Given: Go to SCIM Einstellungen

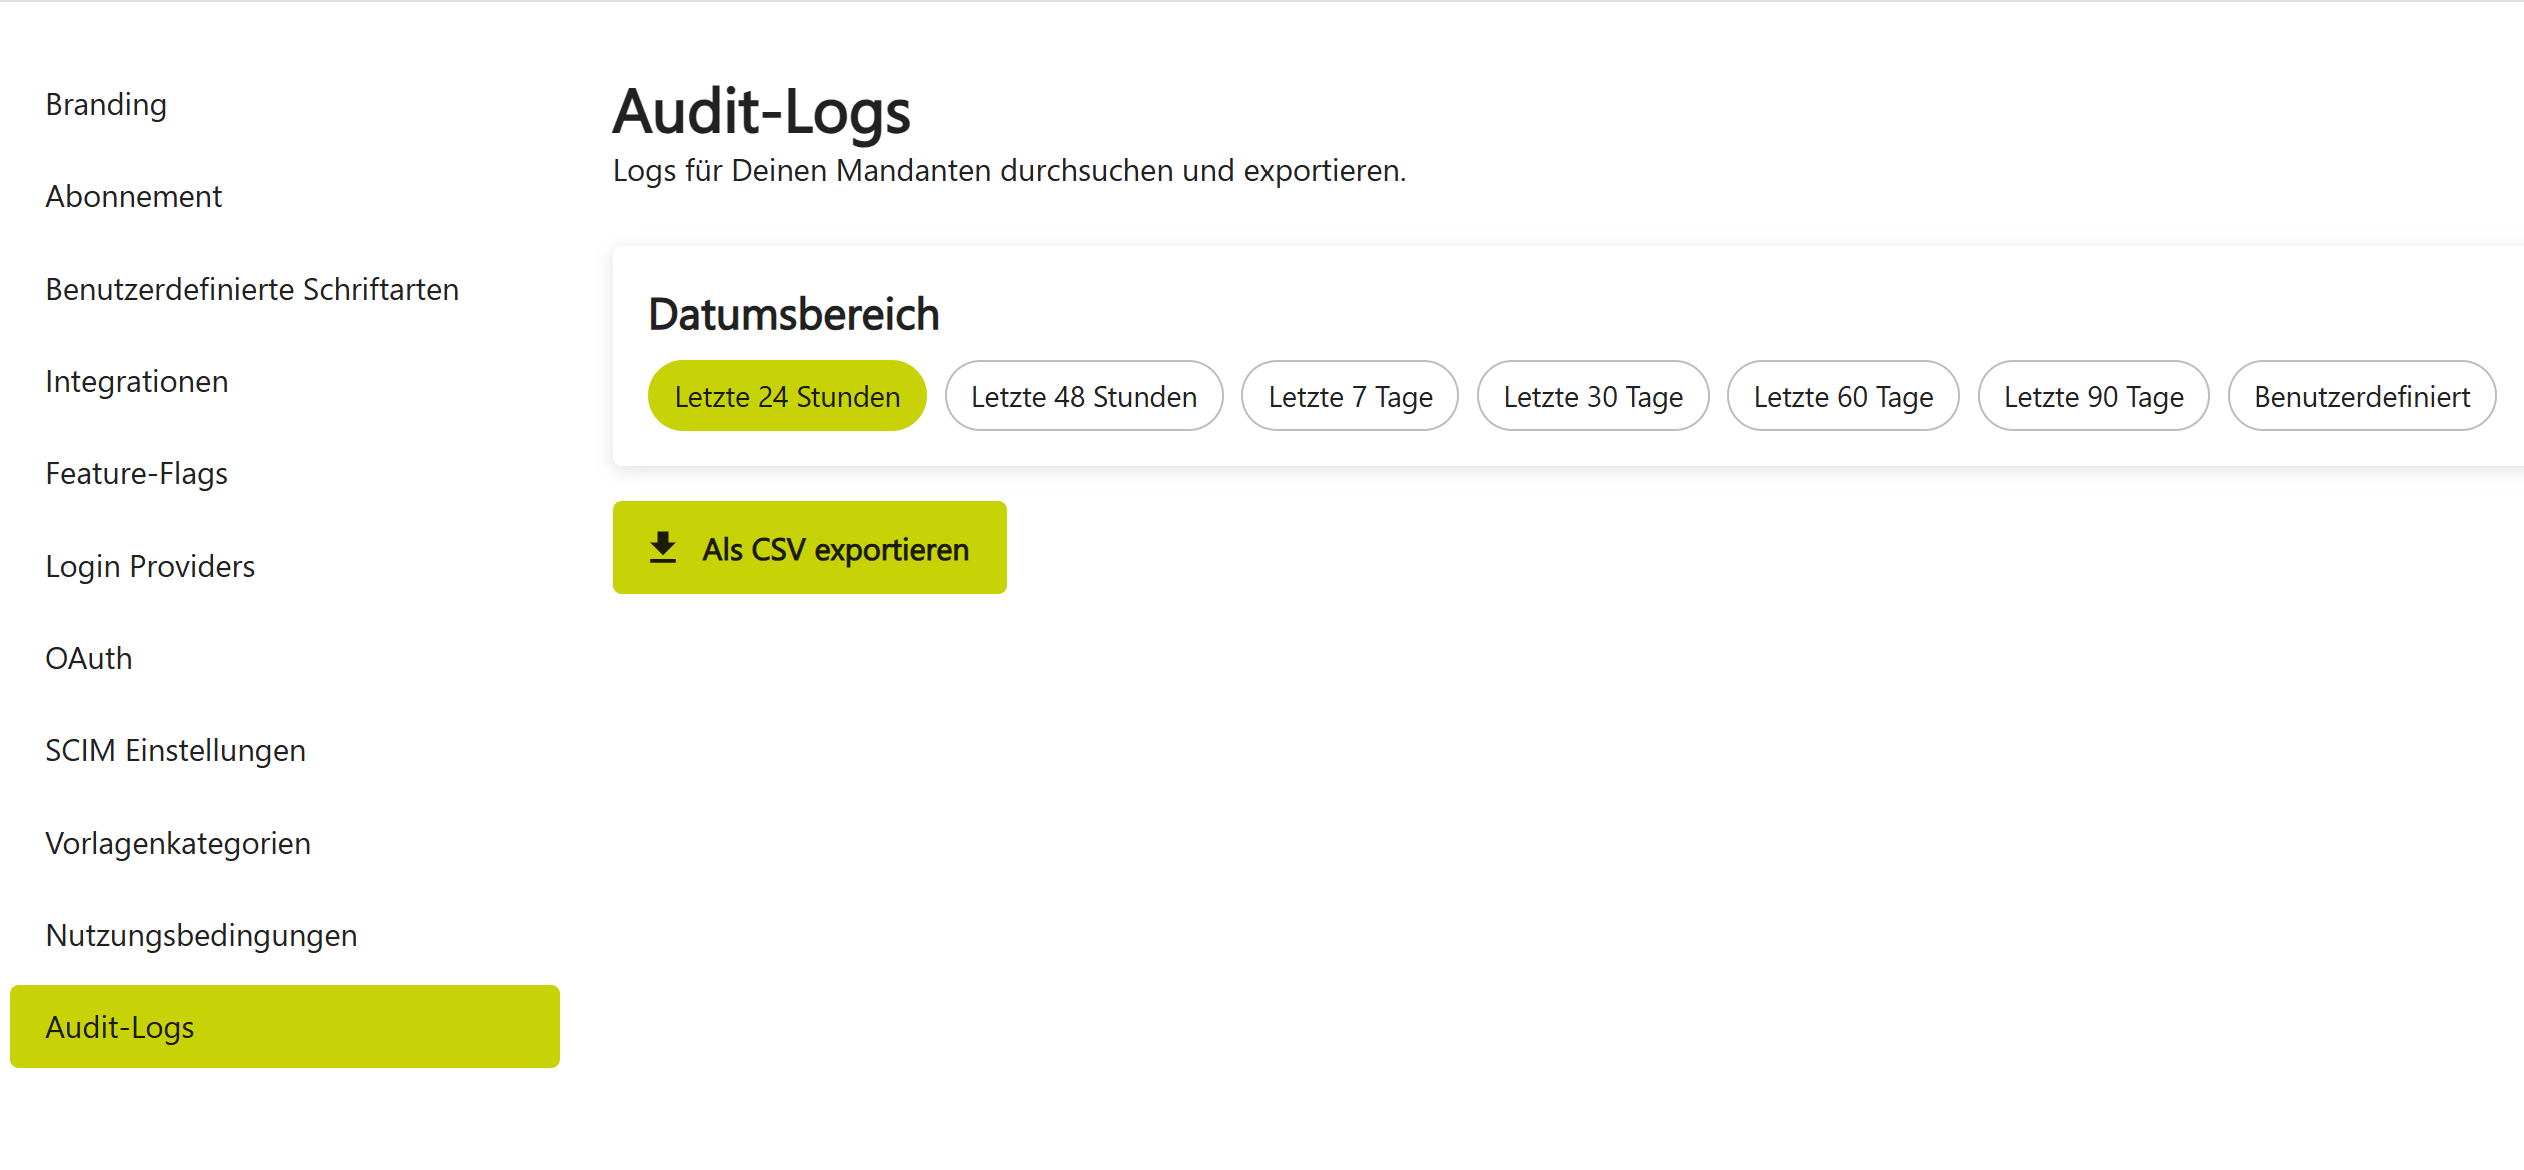Looking at the screenshot, I should [176, 750].
